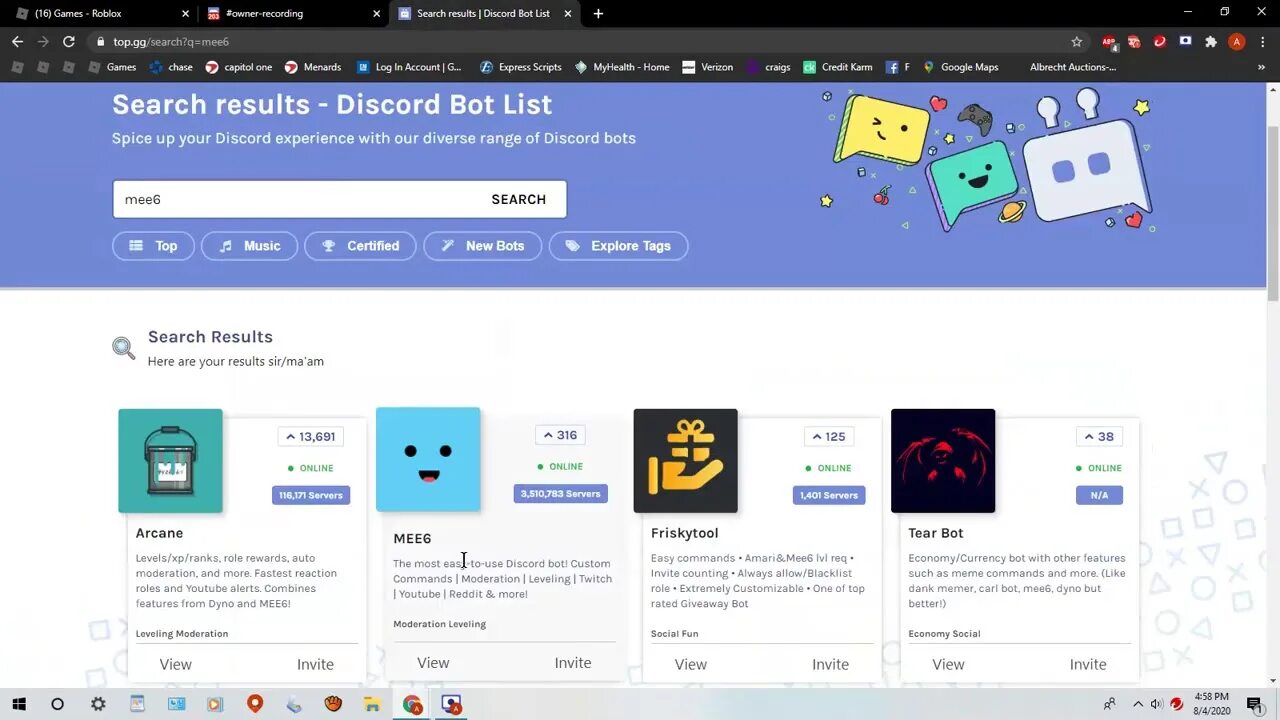Show more bookmarks with the double chevron

click(x=1261, y=67)
